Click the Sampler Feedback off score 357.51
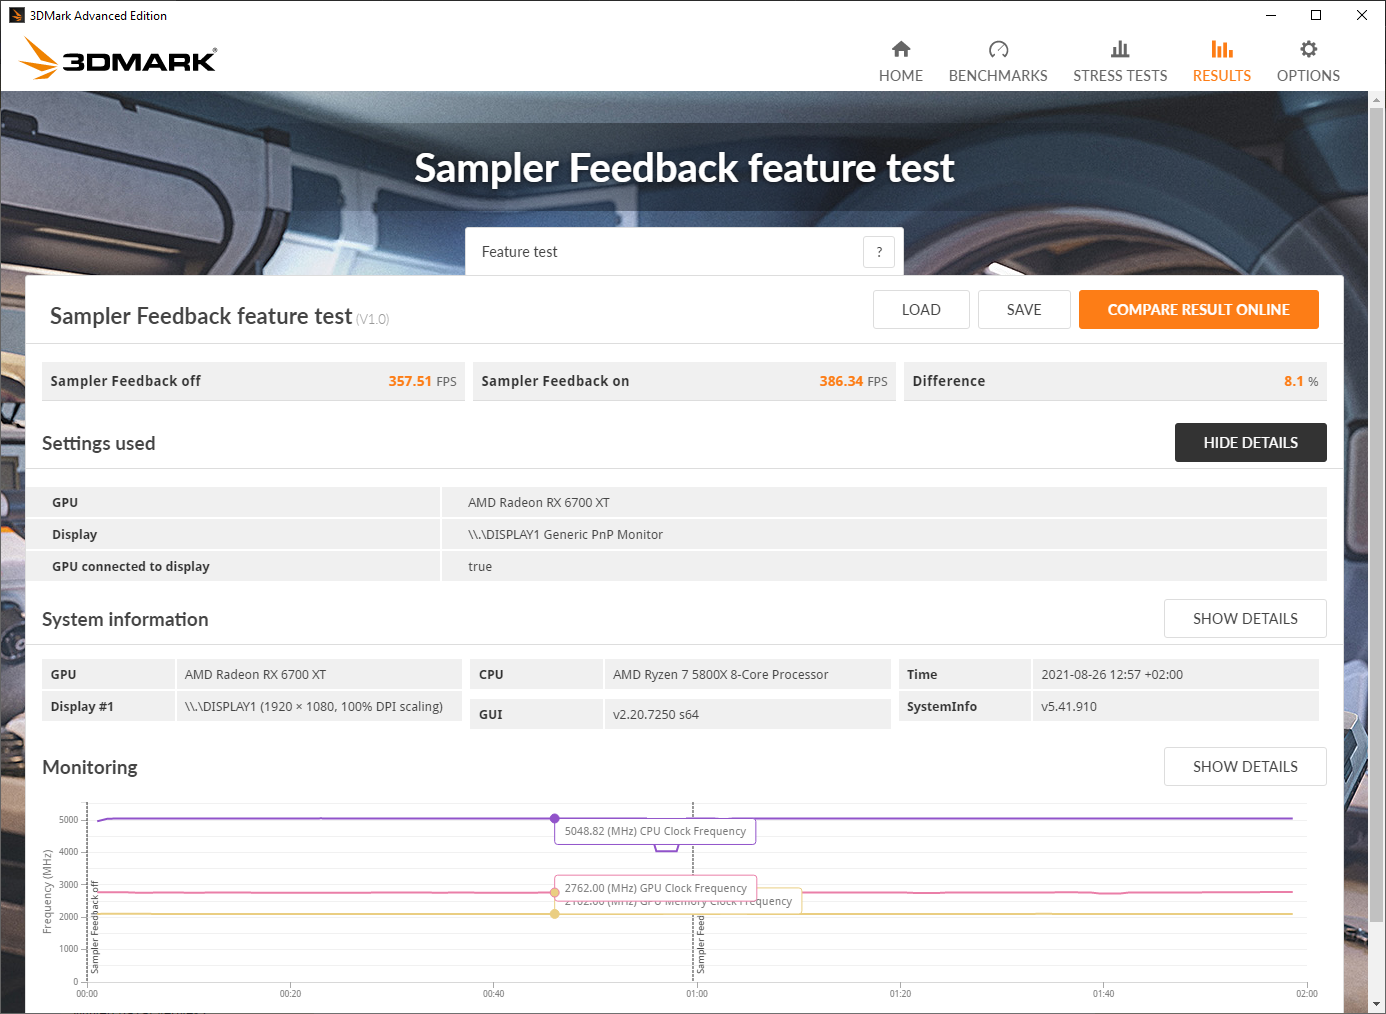 (410, 381)
